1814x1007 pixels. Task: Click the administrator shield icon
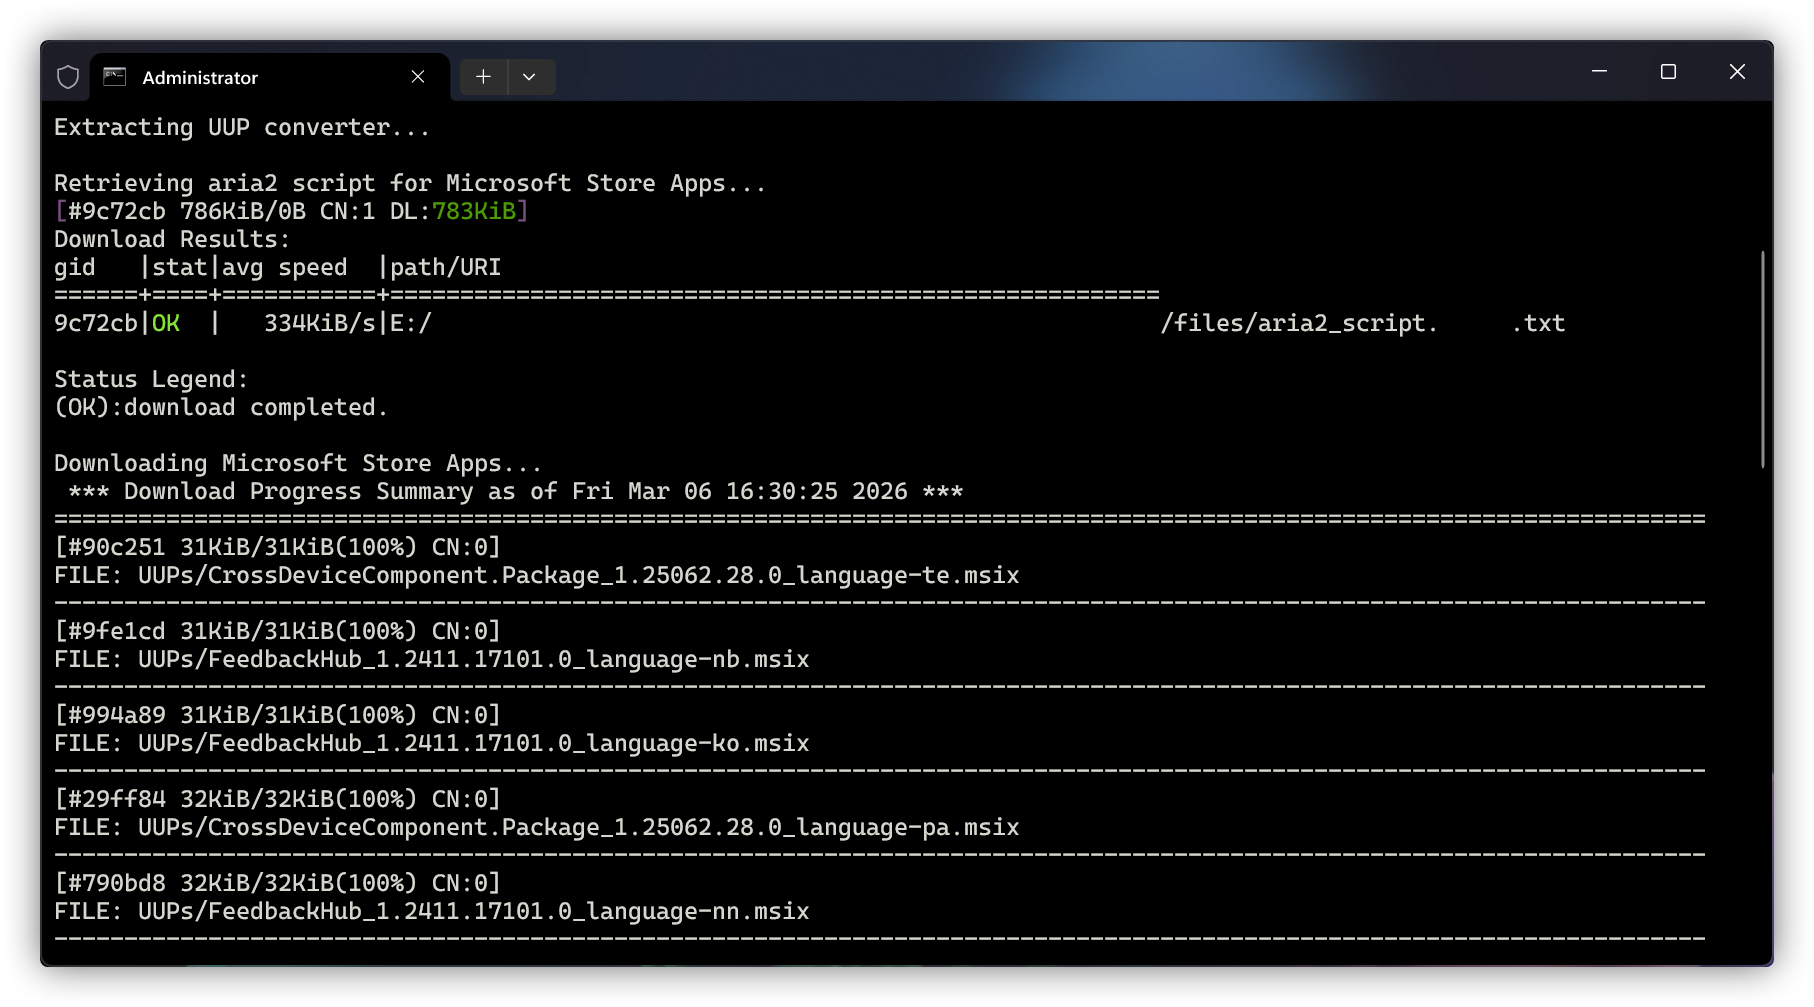point(68,77)
